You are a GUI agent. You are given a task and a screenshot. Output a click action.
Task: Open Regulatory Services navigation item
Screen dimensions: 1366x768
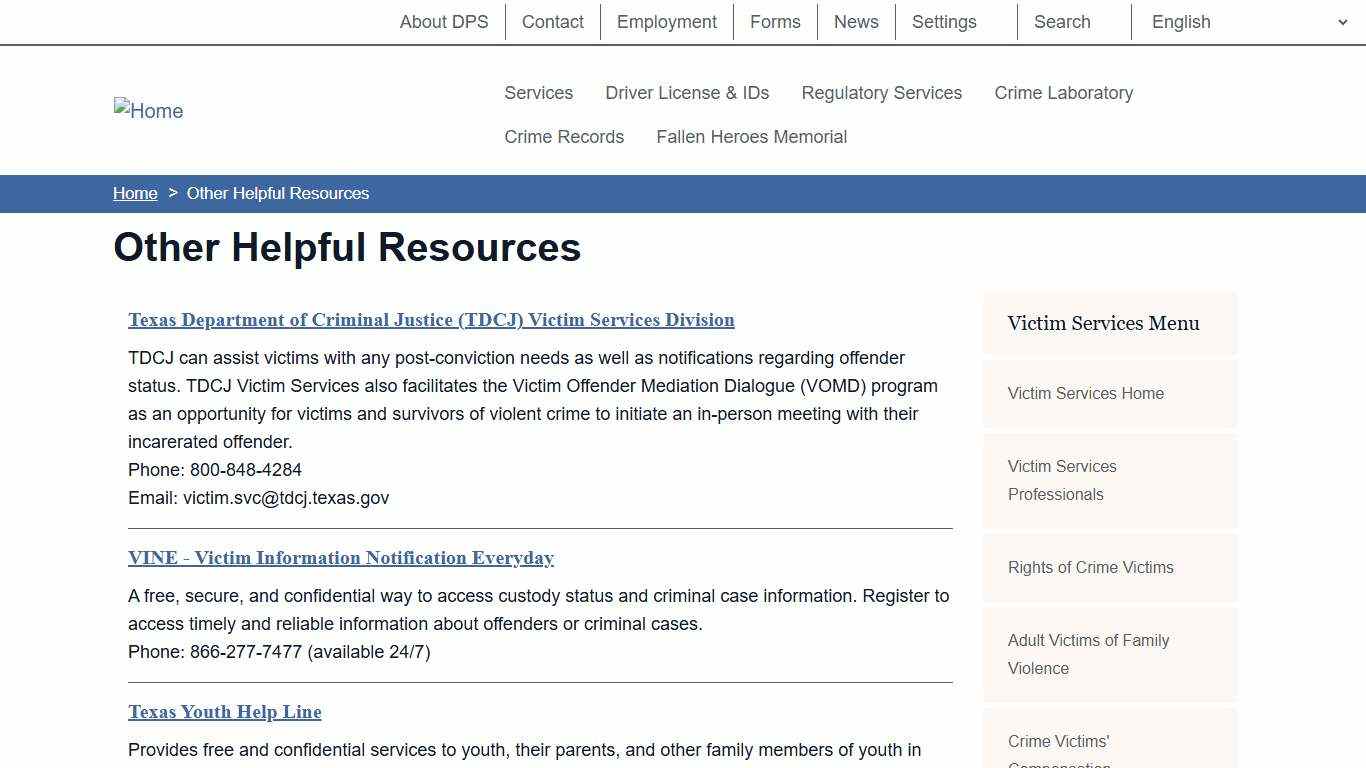coord(881,92)
